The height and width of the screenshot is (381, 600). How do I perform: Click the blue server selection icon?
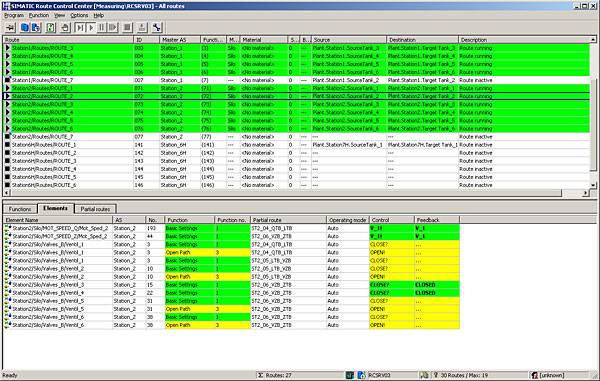25,28
